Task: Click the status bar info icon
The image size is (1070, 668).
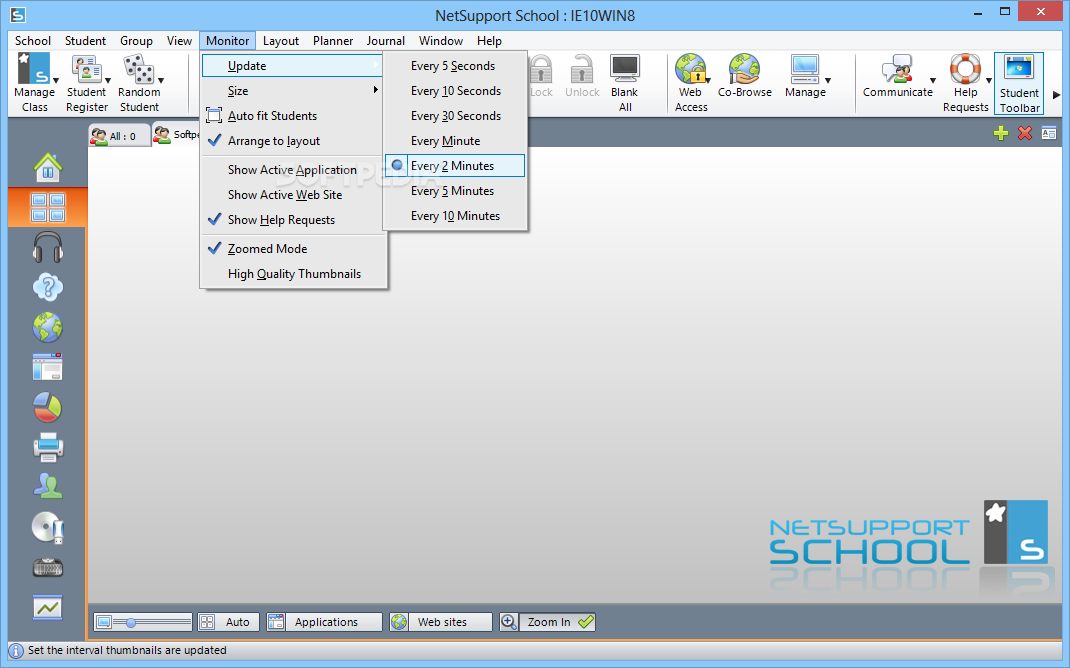Action: (x=16, y=650)
